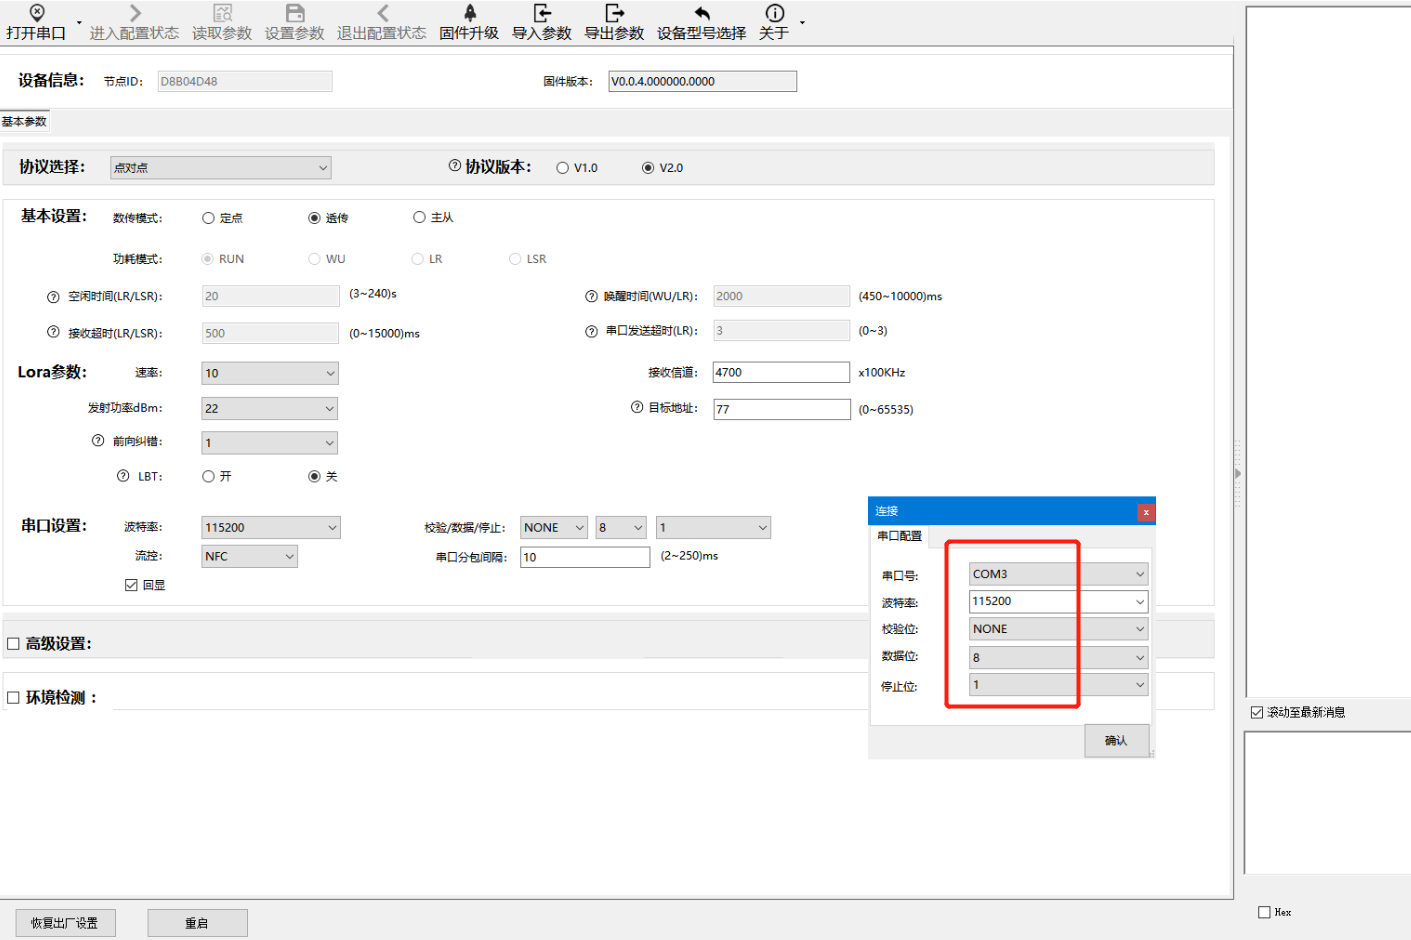1411x940 pixels.
Task: Select the 串口配置 tab in dialog
Action: [x=899, y=536]
